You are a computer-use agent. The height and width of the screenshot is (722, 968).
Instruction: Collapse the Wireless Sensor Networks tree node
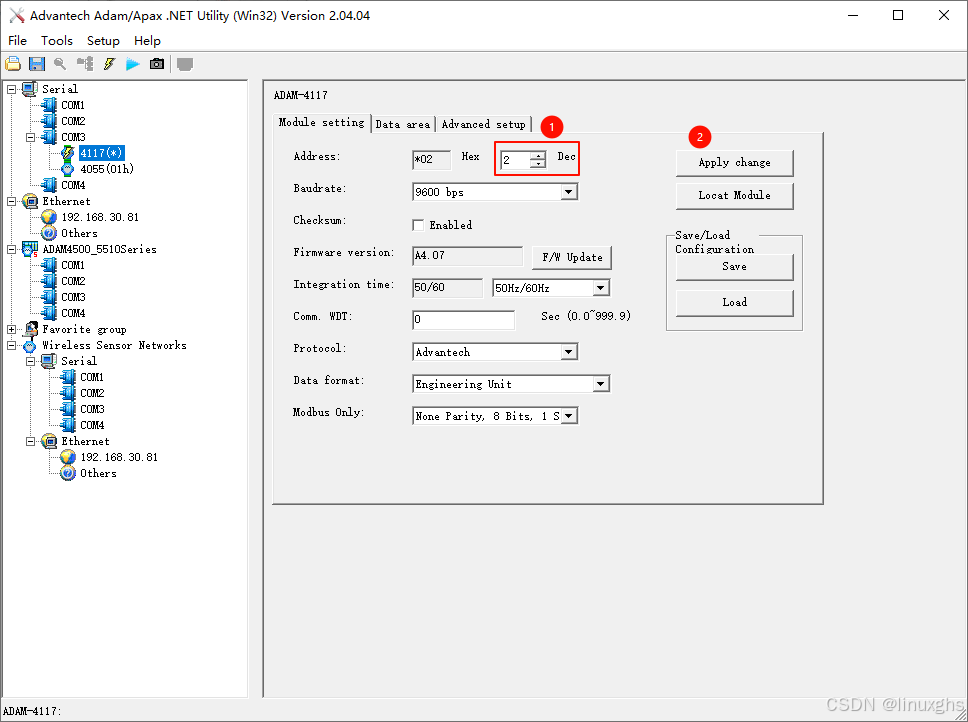(x=11, y=346)
